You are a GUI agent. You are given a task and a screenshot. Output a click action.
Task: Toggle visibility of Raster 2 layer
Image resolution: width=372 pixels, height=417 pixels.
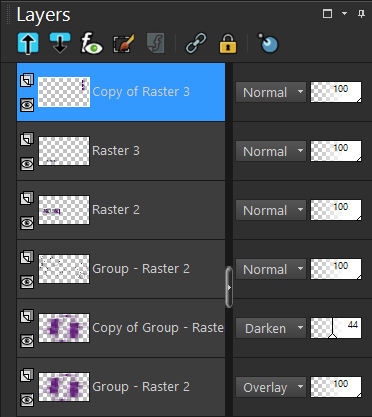tap(27, 223)
